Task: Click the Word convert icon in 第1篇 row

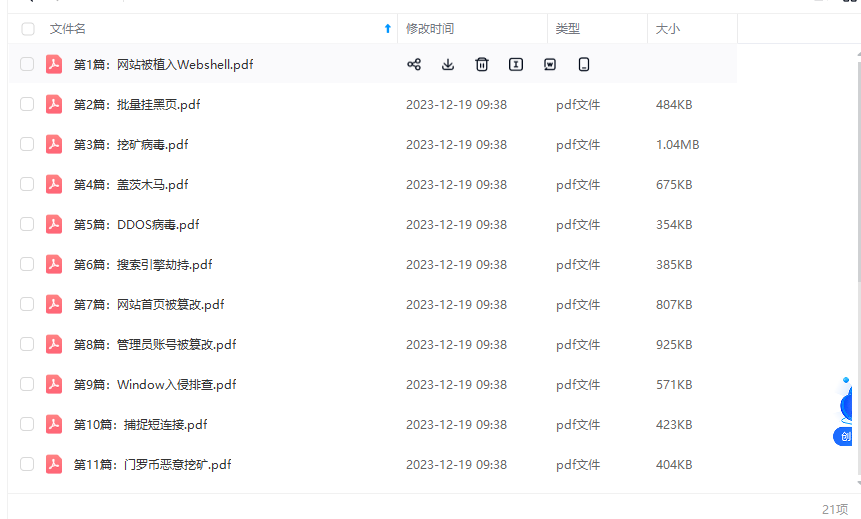Action: pyautogui.click(x=550, y=64)
